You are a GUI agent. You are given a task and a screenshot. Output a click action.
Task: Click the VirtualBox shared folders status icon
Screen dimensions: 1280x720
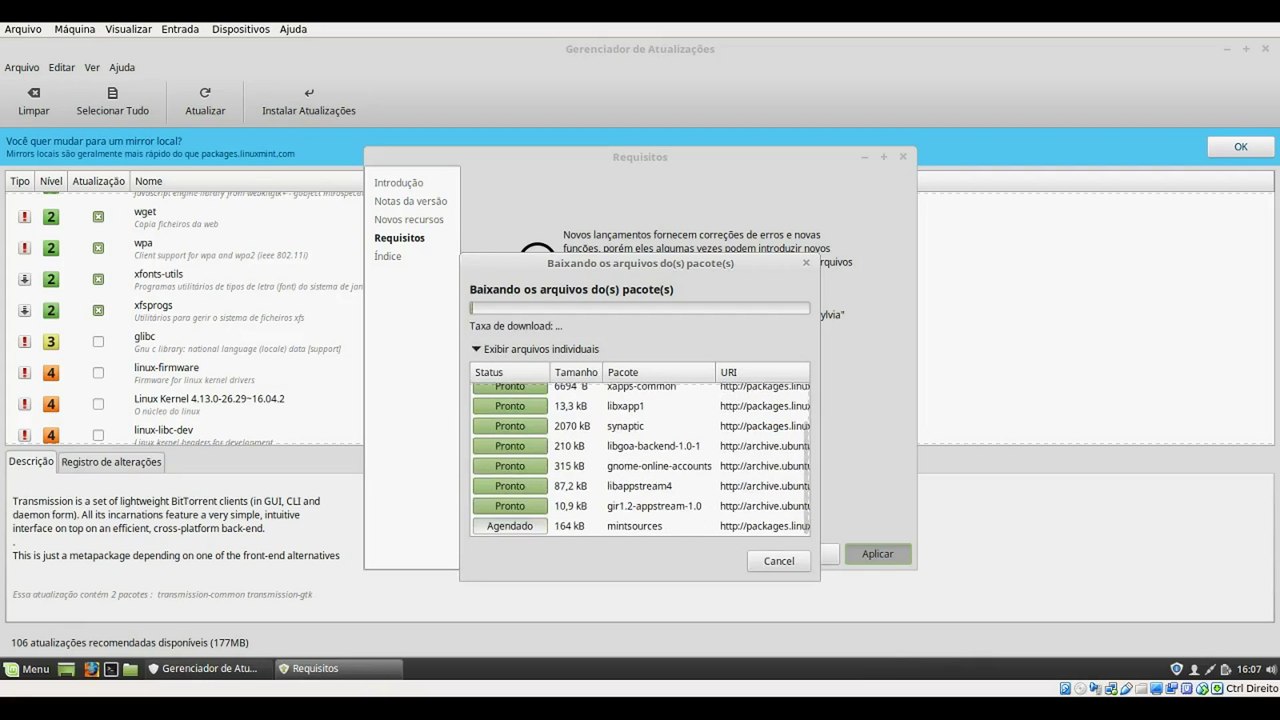(x=1142, y=688)
